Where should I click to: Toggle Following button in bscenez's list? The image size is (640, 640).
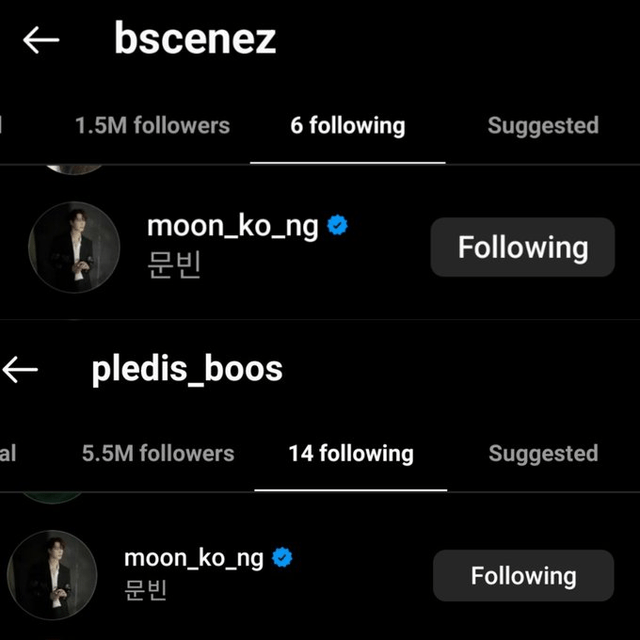(x=522, y=247)
